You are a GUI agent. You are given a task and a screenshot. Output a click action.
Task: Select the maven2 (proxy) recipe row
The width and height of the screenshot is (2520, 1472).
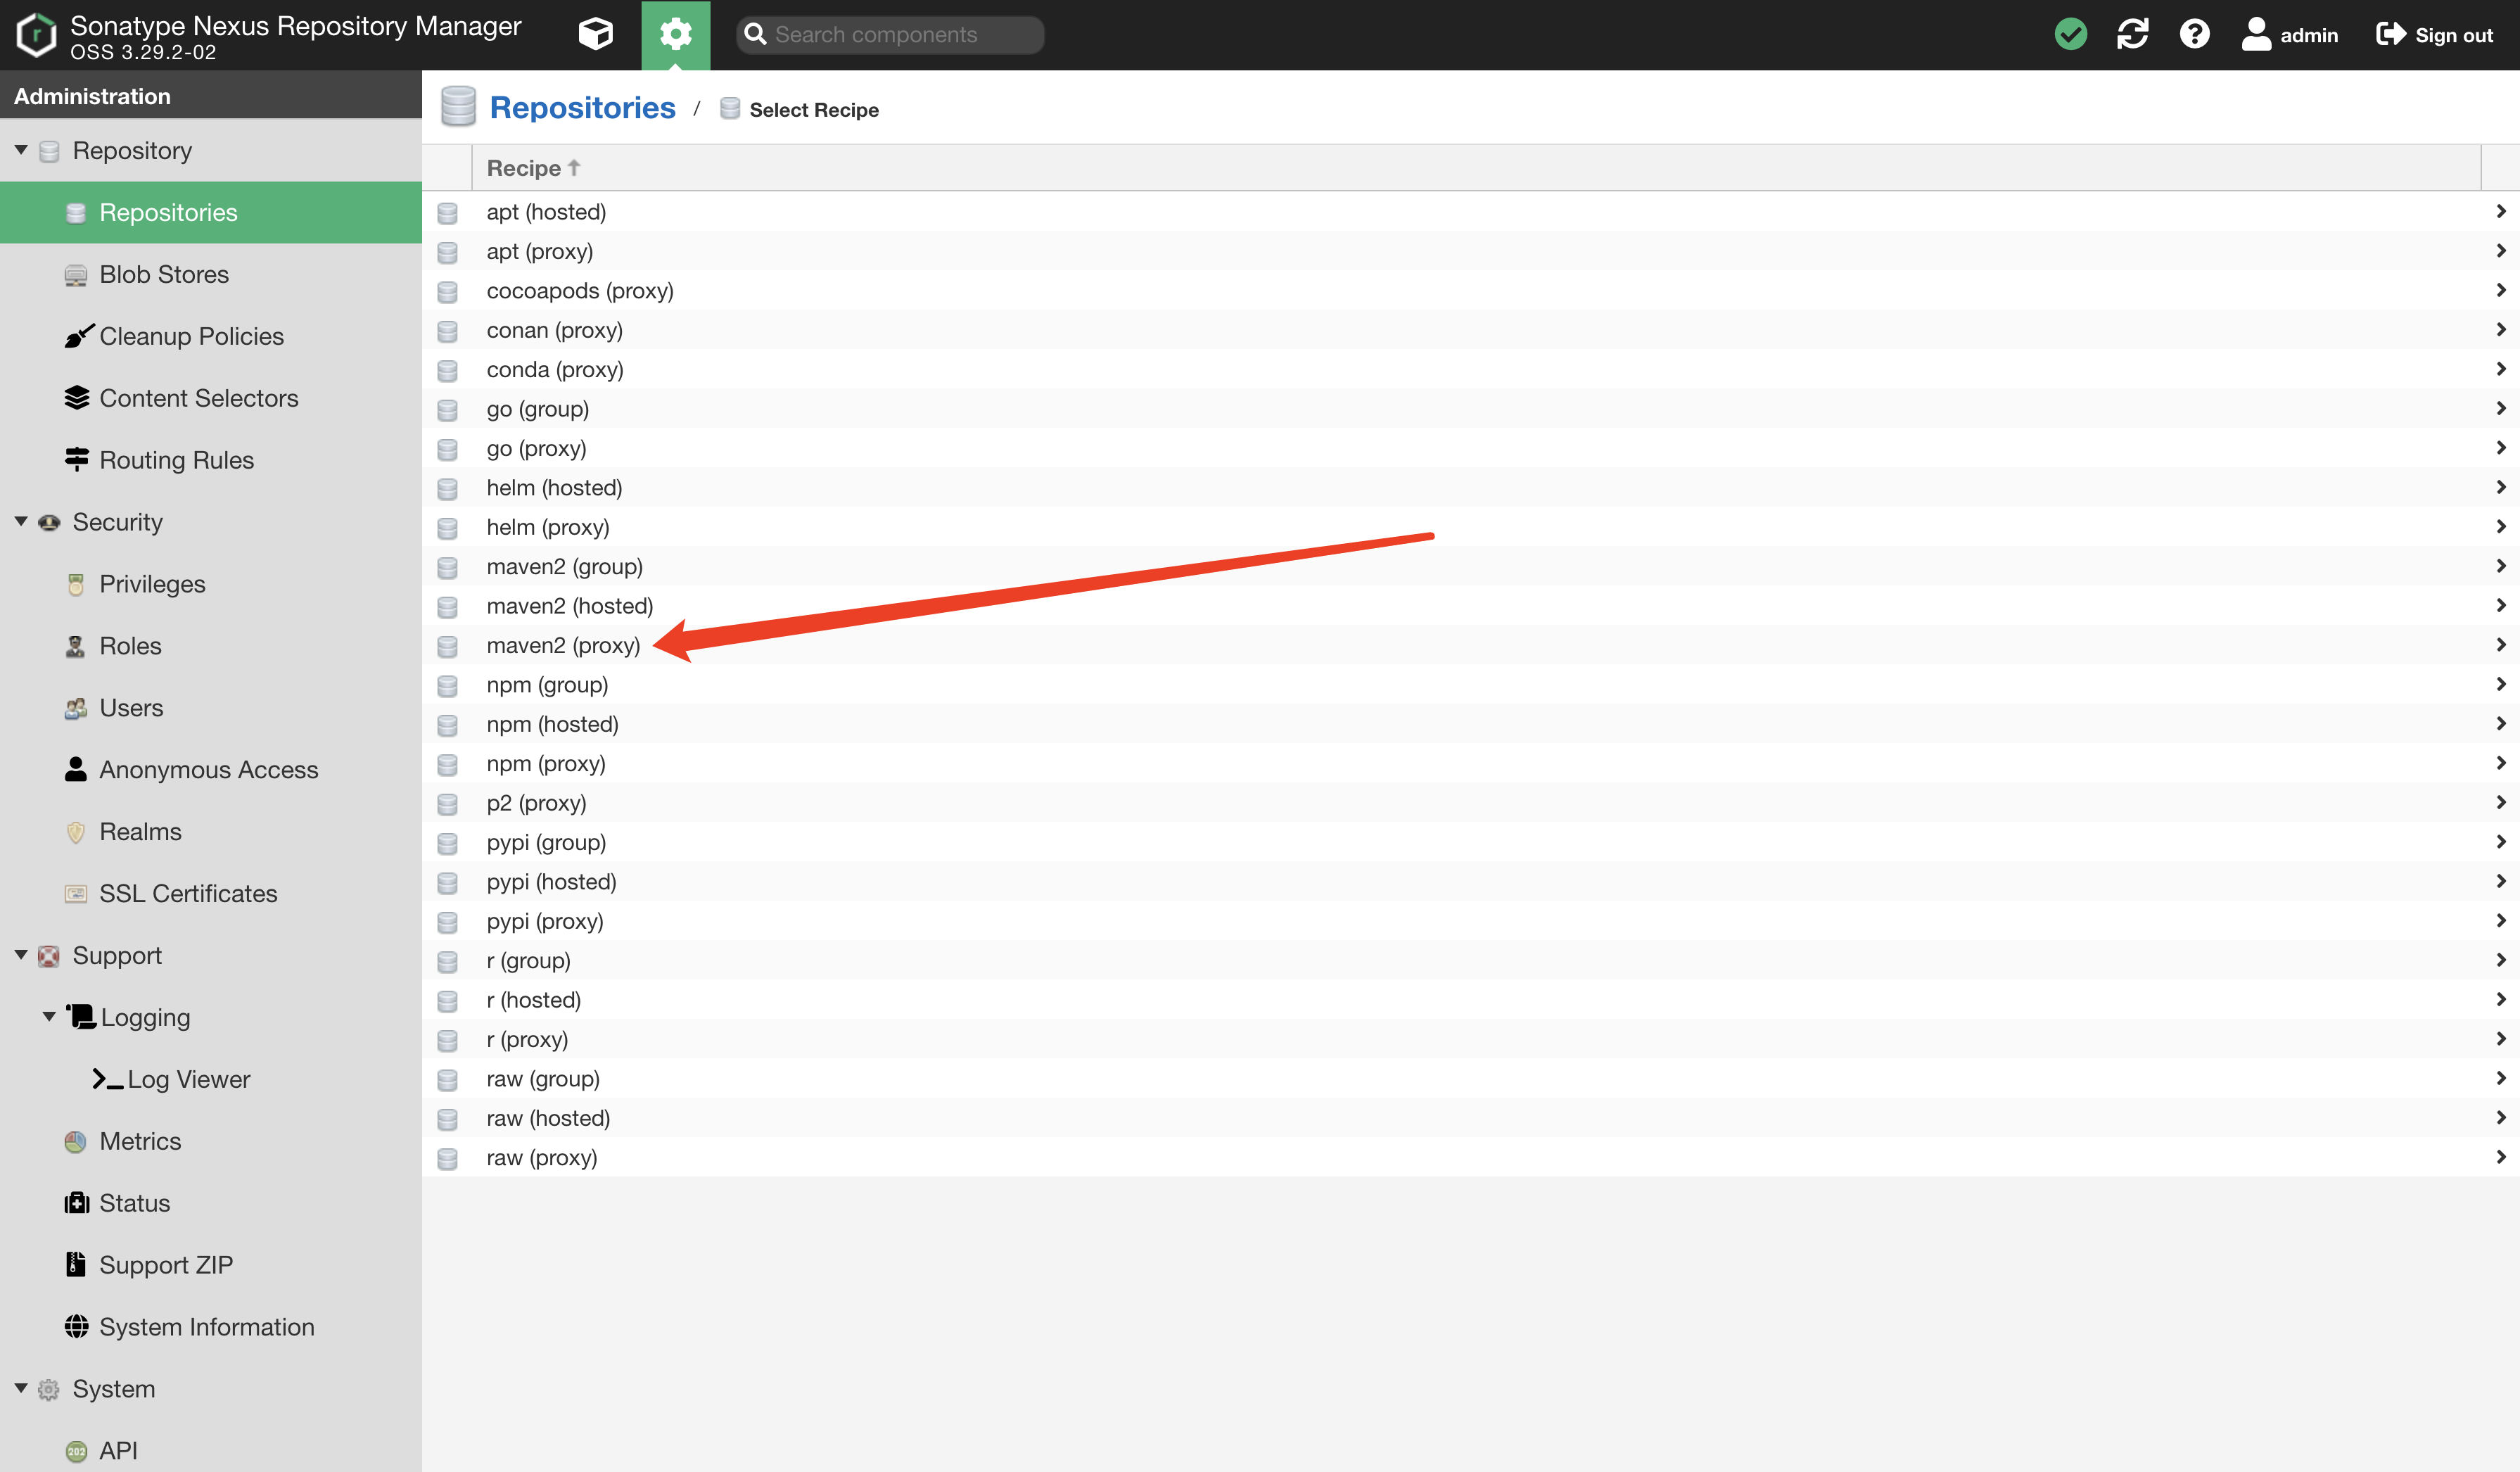tap(563, 645)
